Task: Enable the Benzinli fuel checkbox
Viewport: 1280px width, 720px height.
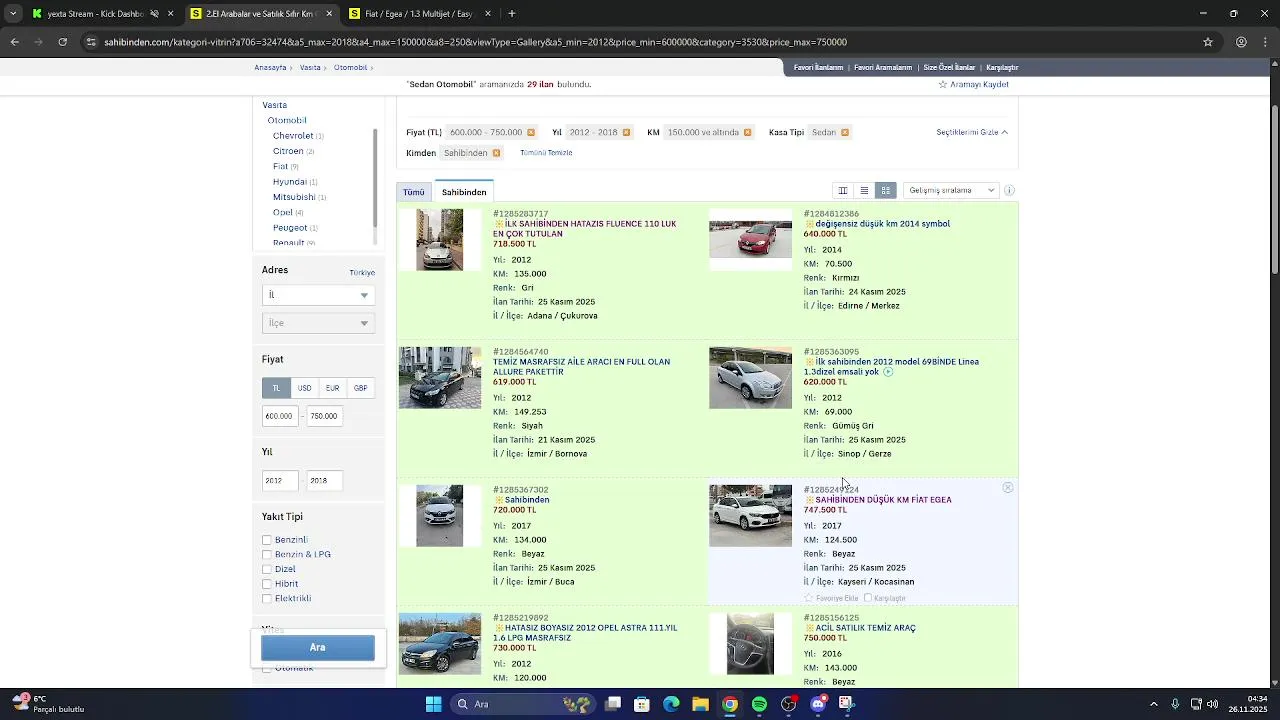Action: [267, 540]
